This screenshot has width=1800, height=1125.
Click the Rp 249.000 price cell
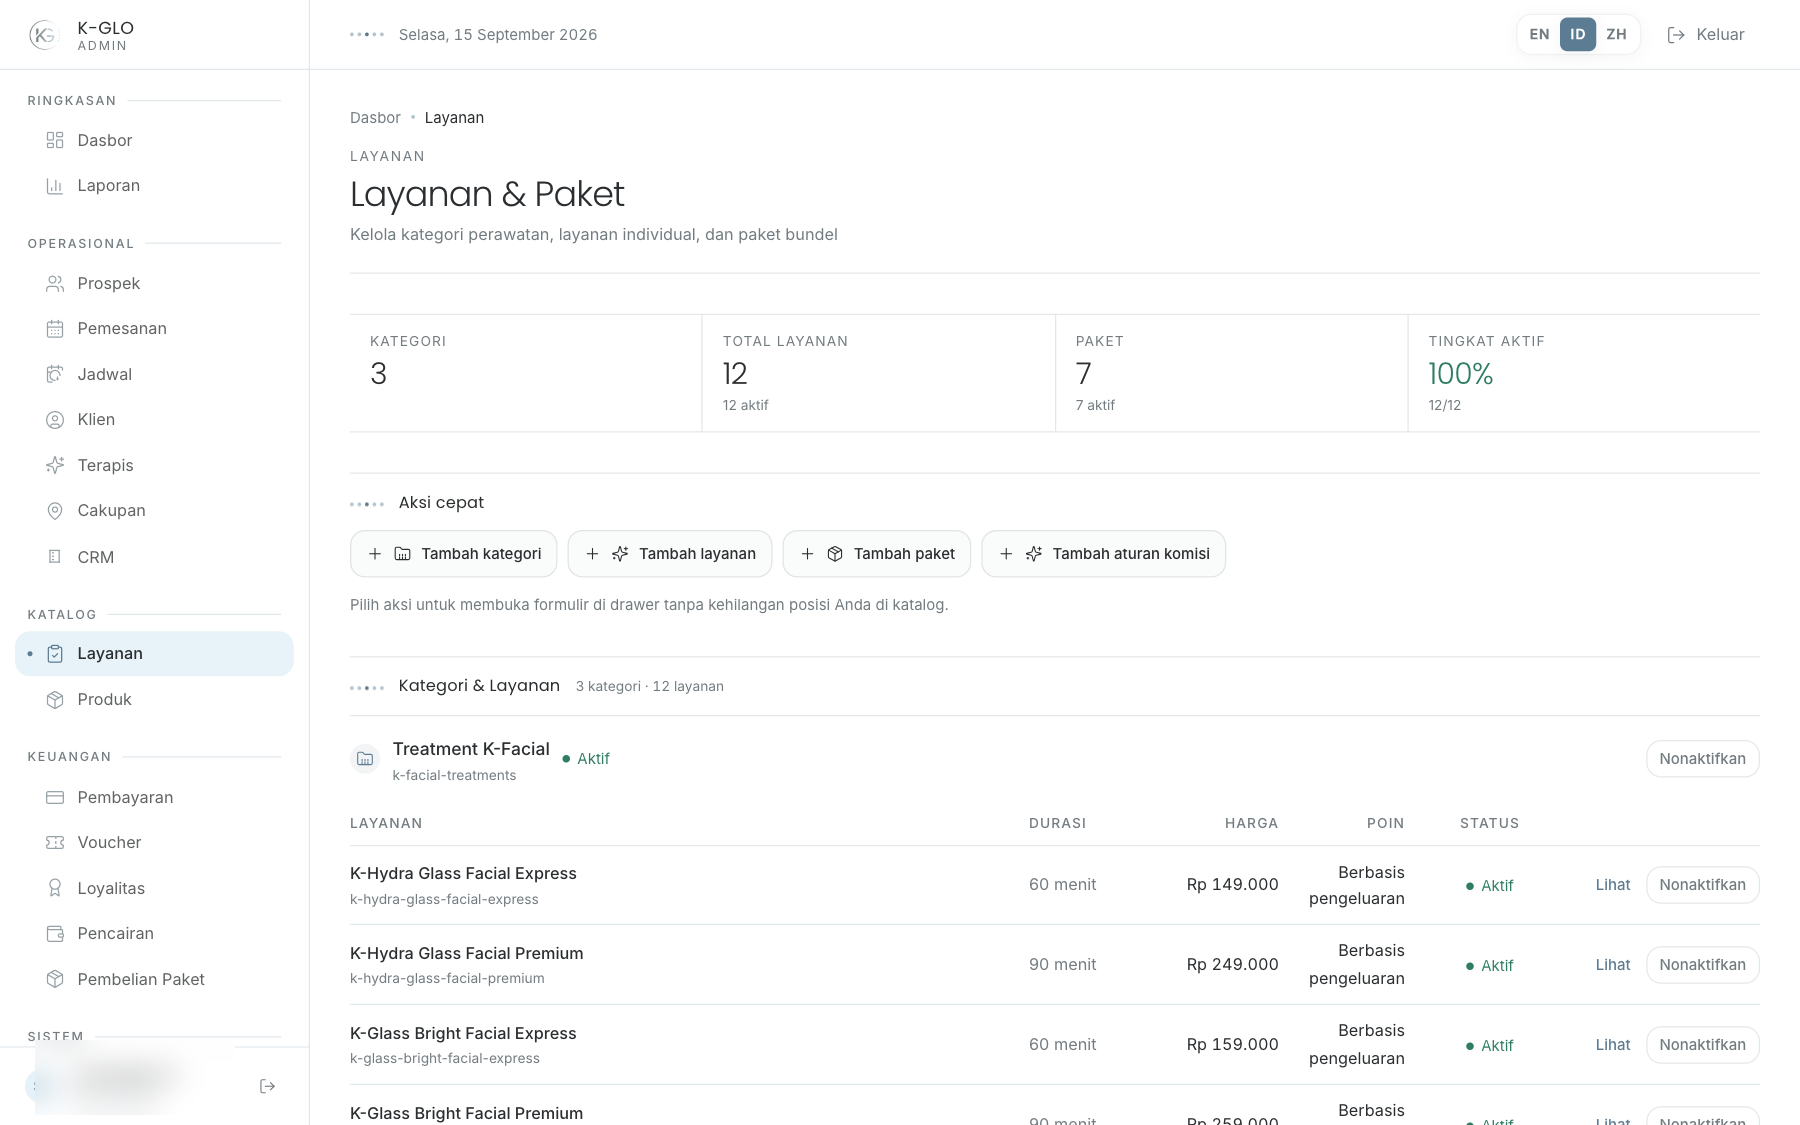click(x=1232, y=965)
